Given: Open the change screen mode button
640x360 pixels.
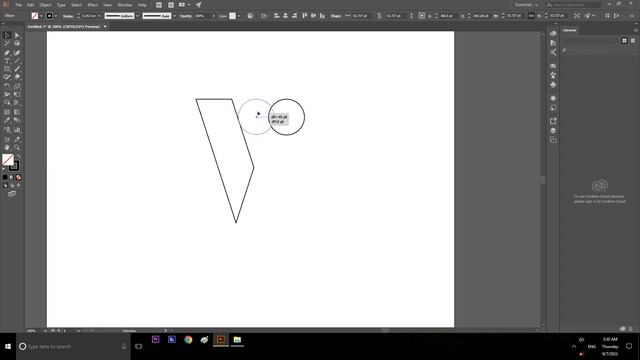Looking at the screenshot, I should 12,194.
